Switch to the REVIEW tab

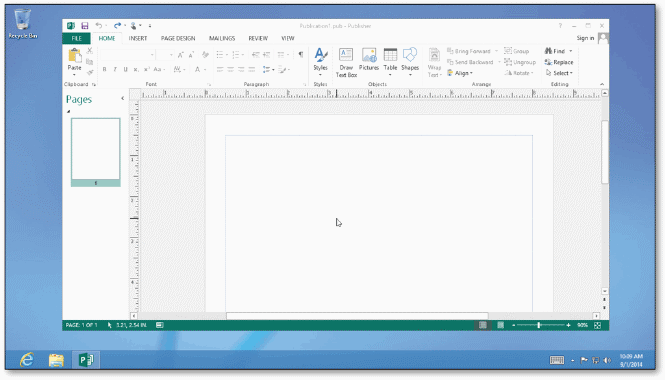click(258, 38)
